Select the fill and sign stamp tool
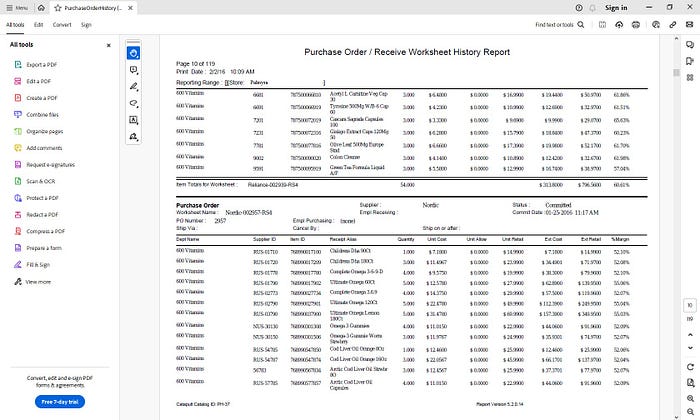The width and height of the screenshot is (700, 420). point(133,137)
